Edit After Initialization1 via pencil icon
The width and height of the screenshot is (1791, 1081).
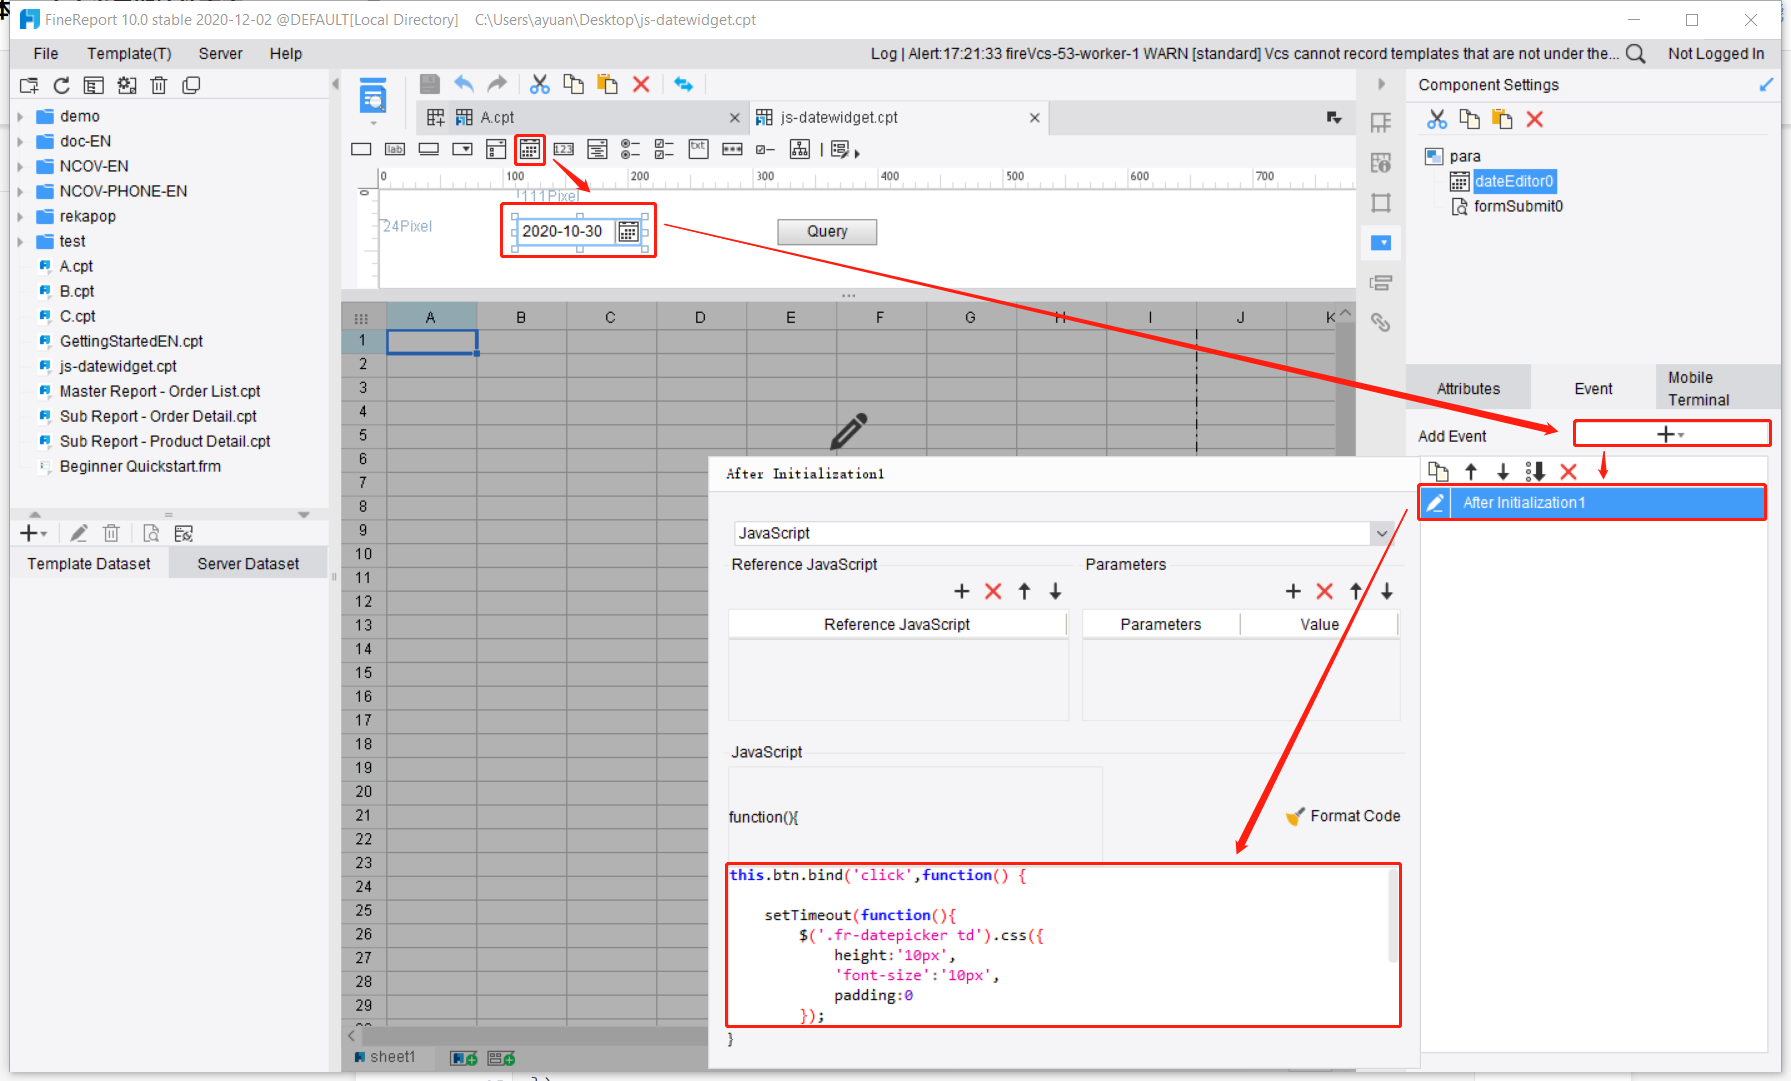pos(1435,503)
